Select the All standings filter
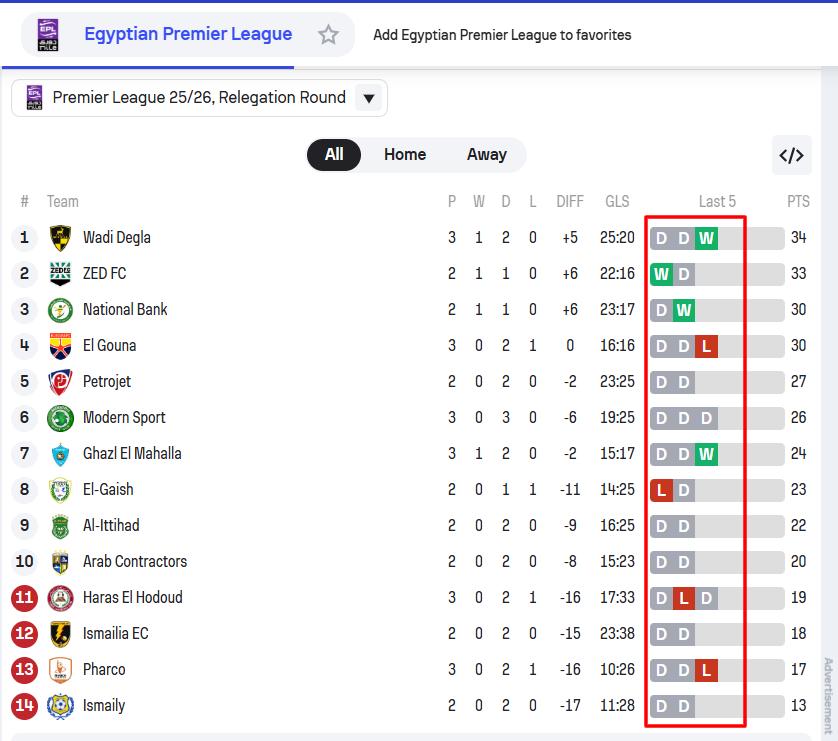838x741 pixels. [x=334, y=155]
